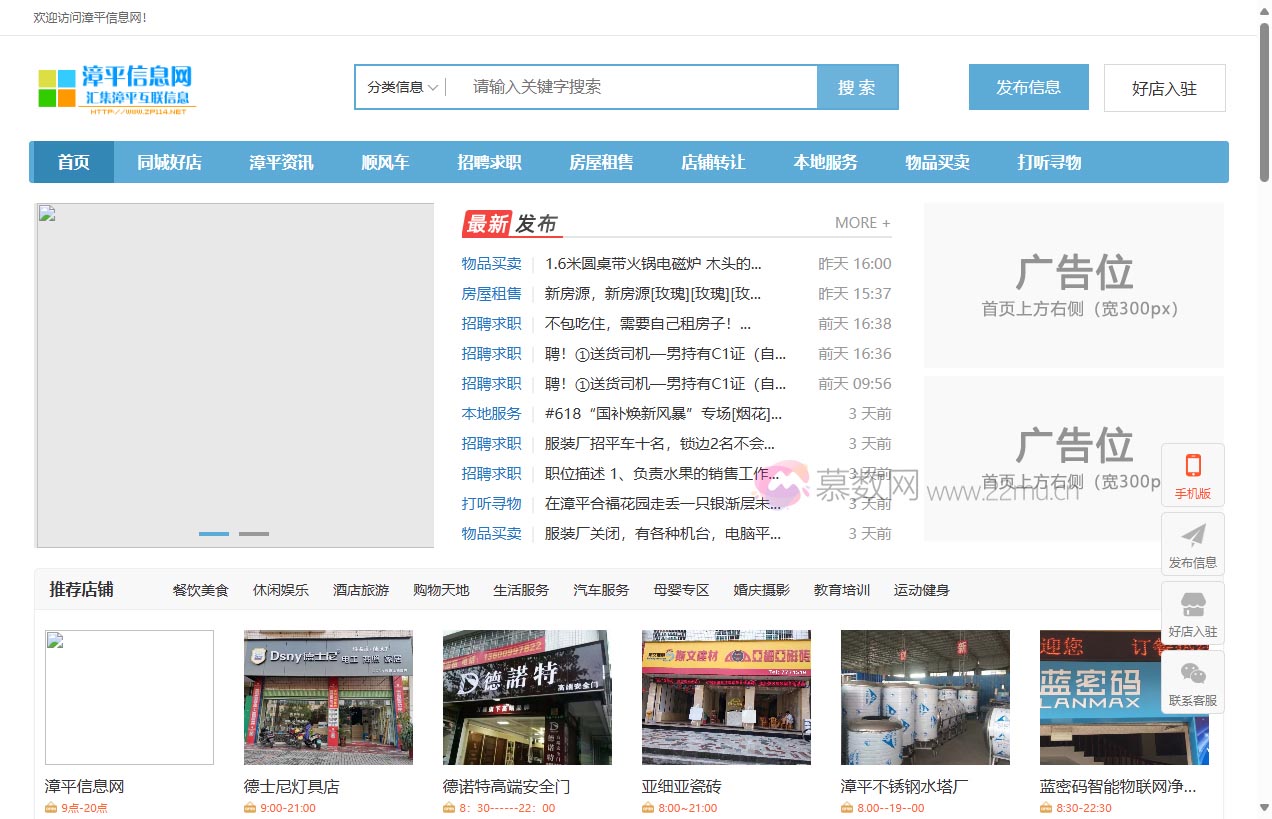Select the 运动健身 shop category

pyautogui.click(x=920, y=590)
